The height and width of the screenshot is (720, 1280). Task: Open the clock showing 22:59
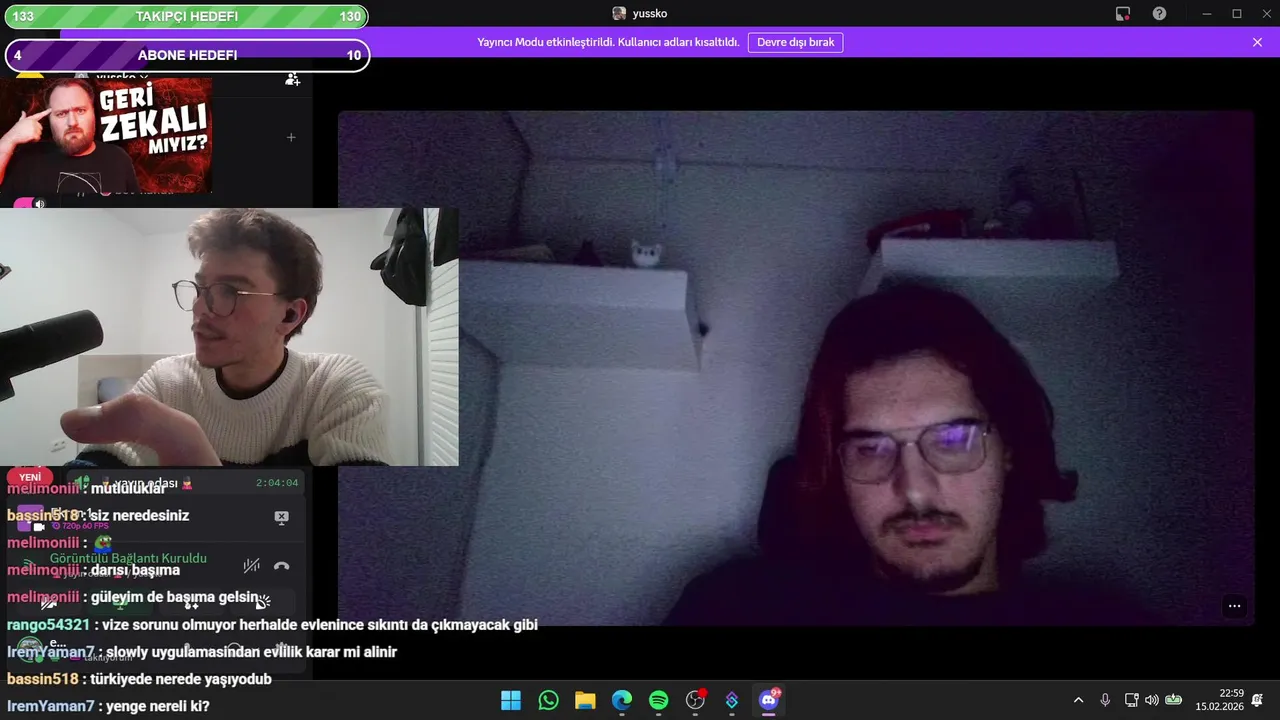[x=1219, y=700]
